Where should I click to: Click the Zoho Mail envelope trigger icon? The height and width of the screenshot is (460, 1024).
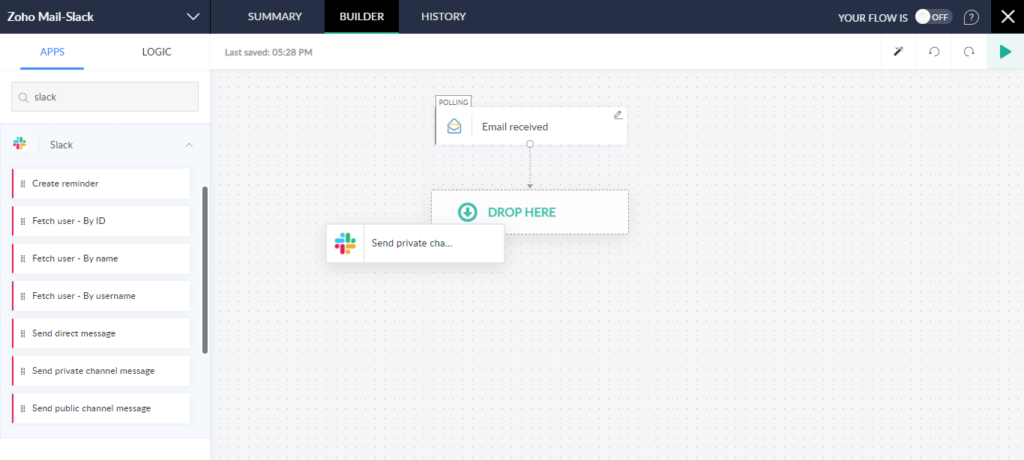454,126
